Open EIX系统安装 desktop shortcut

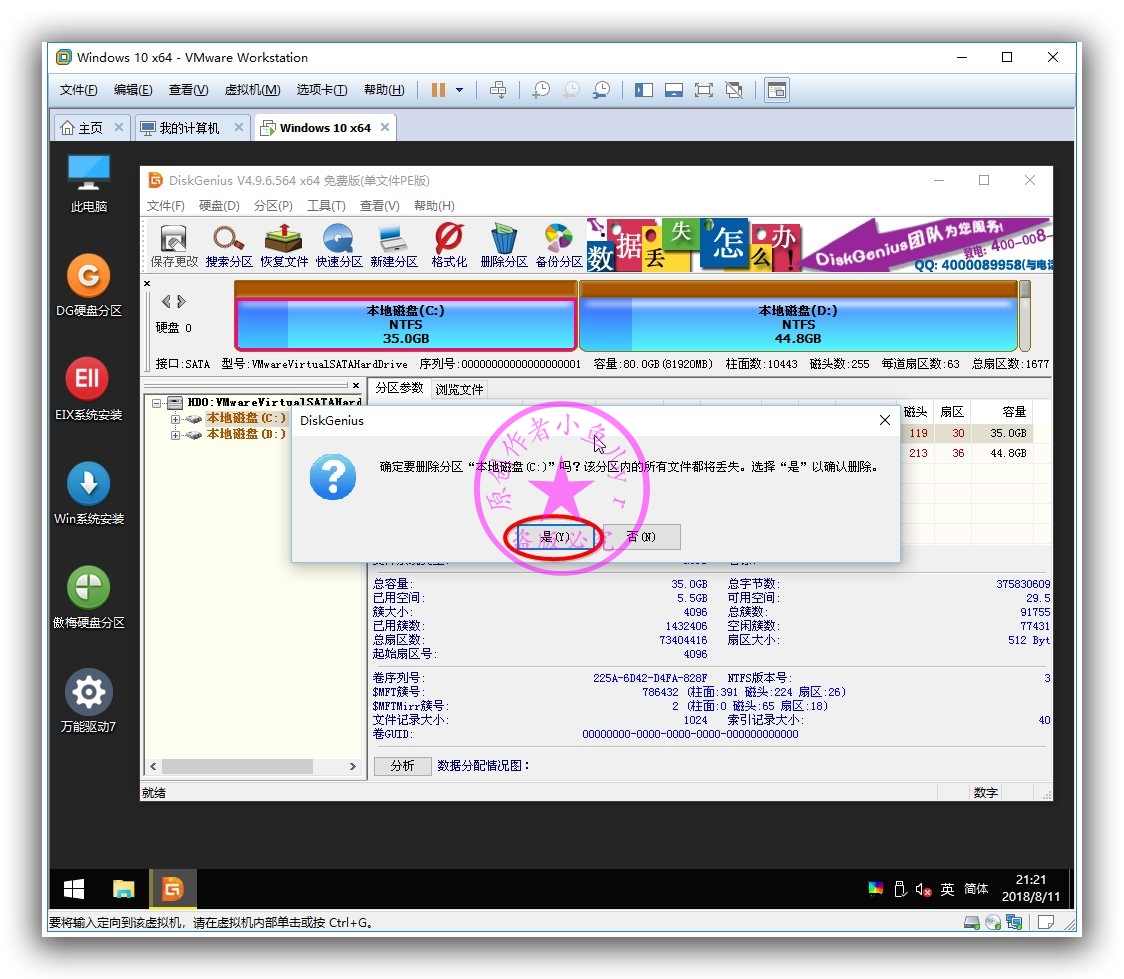point(89,389)
